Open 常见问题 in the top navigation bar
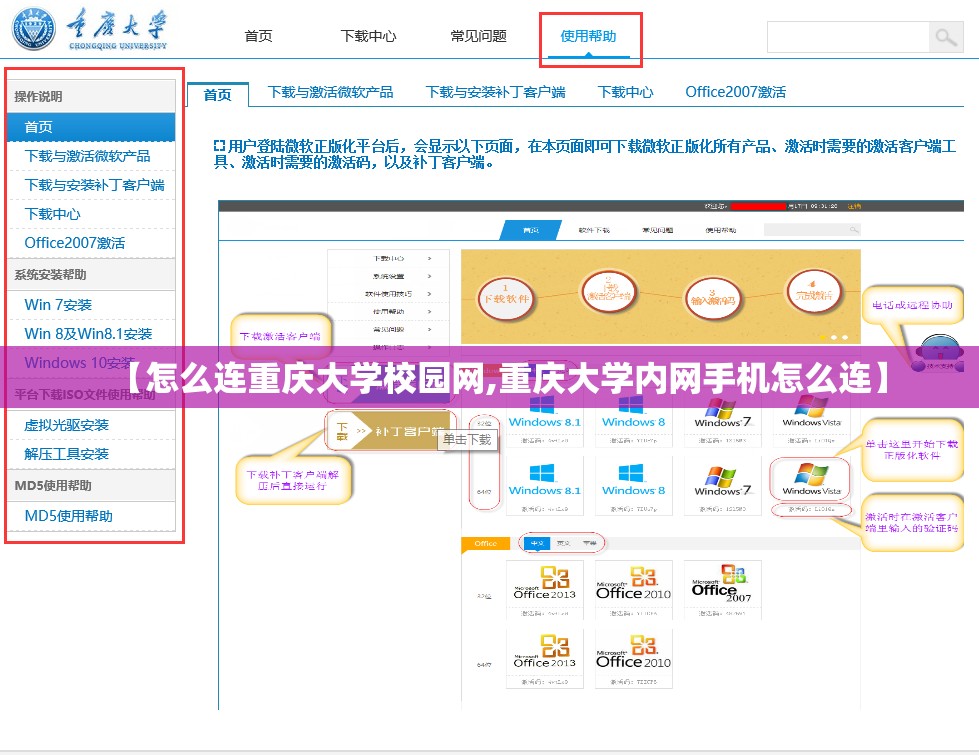 478,36
